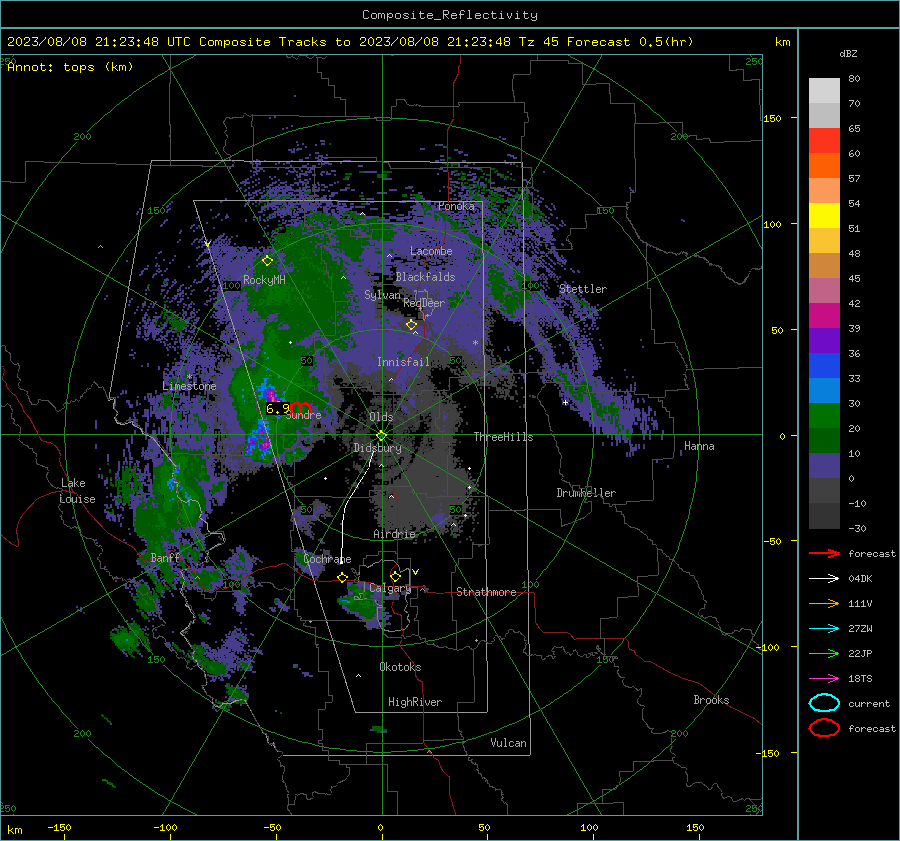Click the yellow diamond marker above Calgary
Image resolution: width=900 pixels, height=841 pixels.
coord(395,576)
